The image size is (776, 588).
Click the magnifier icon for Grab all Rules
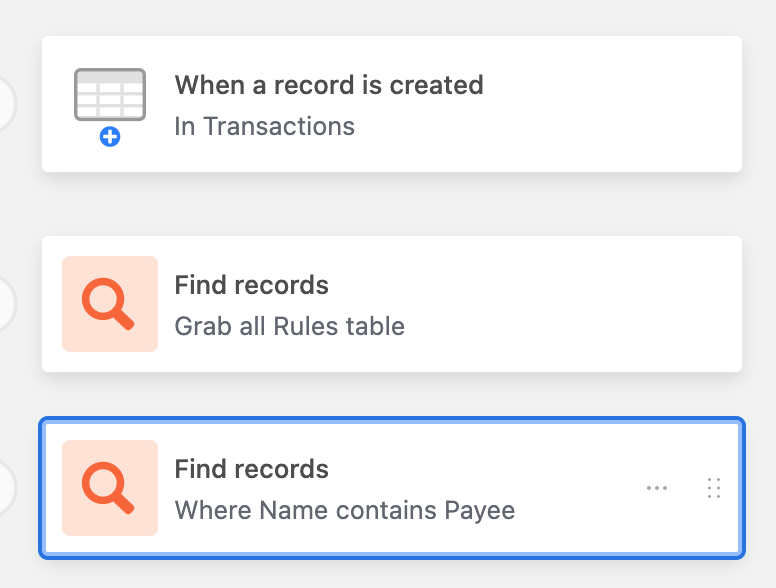[x=110, y=304]
